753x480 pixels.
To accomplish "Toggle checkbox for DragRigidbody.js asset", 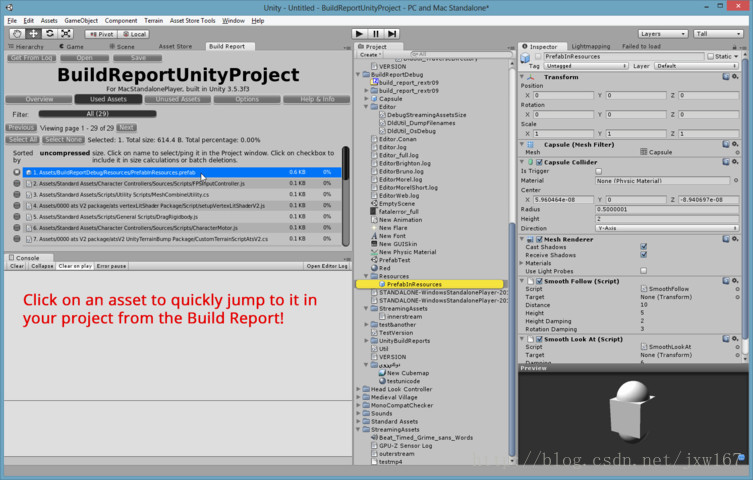I will [x=17, y=216].
